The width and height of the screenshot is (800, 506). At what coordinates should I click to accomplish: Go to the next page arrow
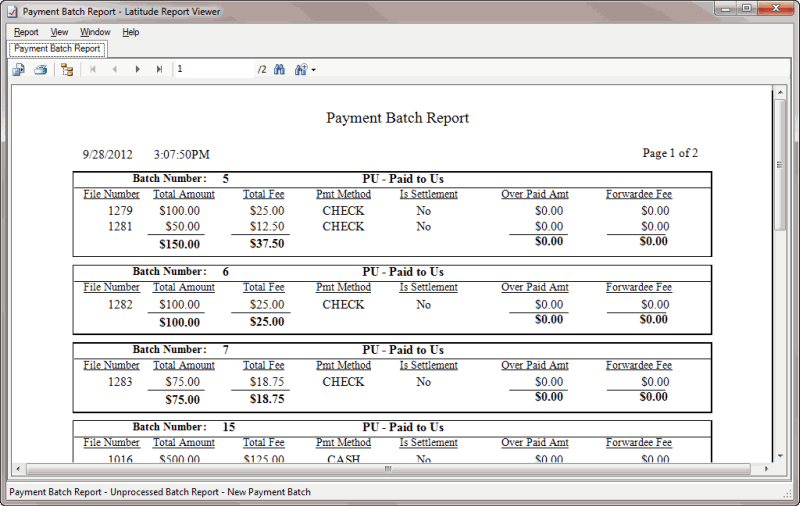pyautogui.click(x=137, y=70)
